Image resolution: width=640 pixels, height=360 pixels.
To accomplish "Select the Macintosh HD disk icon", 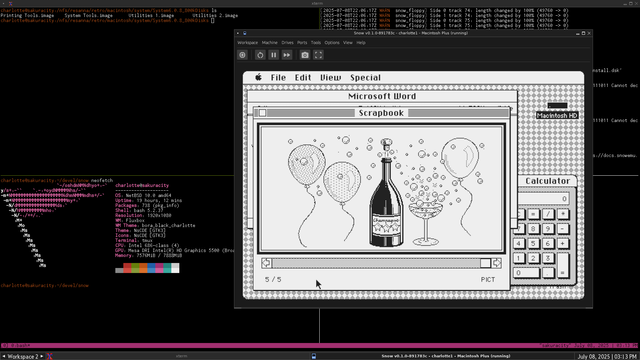I will [557, 111].
